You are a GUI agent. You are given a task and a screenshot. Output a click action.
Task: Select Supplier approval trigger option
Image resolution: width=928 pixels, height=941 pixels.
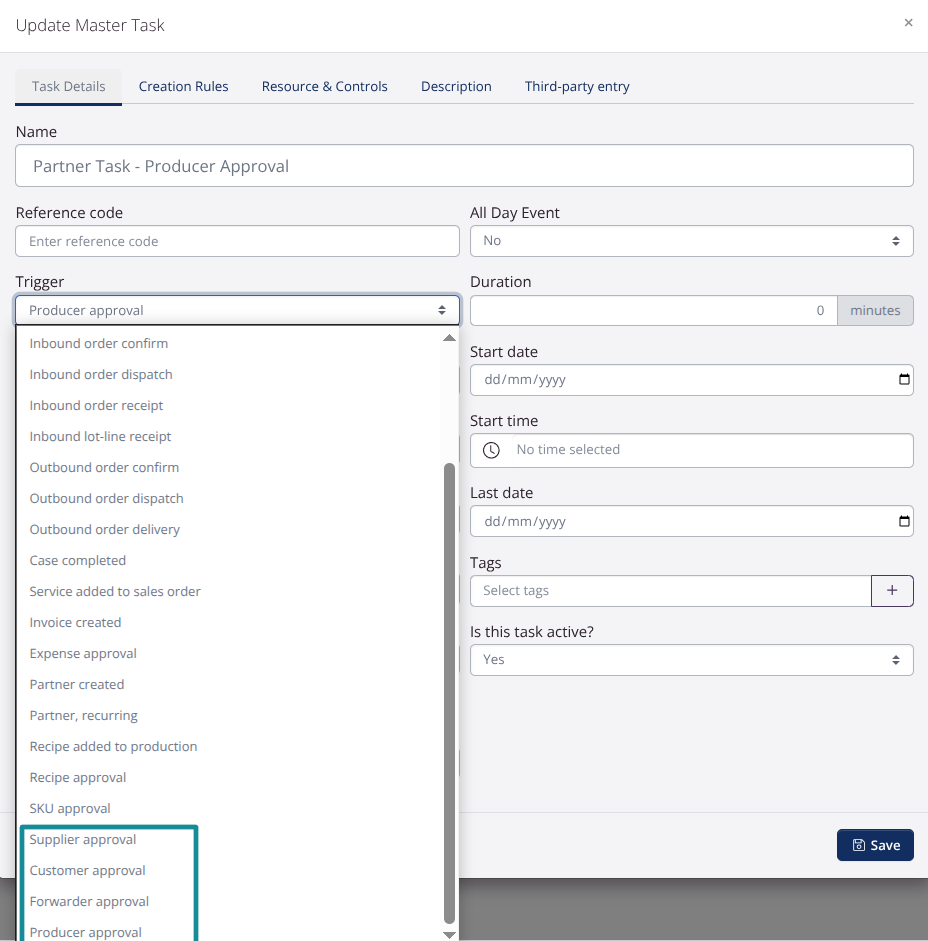83,840
